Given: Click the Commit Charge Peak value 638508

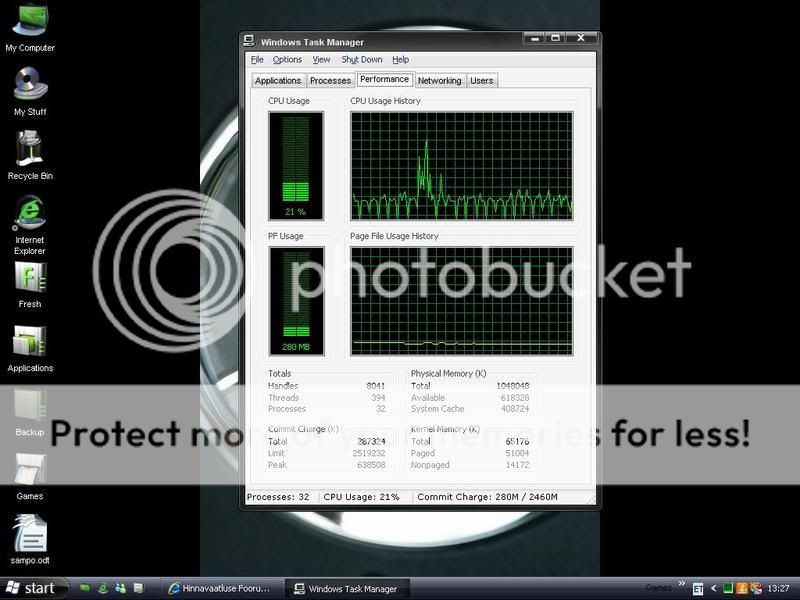Looking at the screenshot, I should pyautogui.click(x=371, y=465).
